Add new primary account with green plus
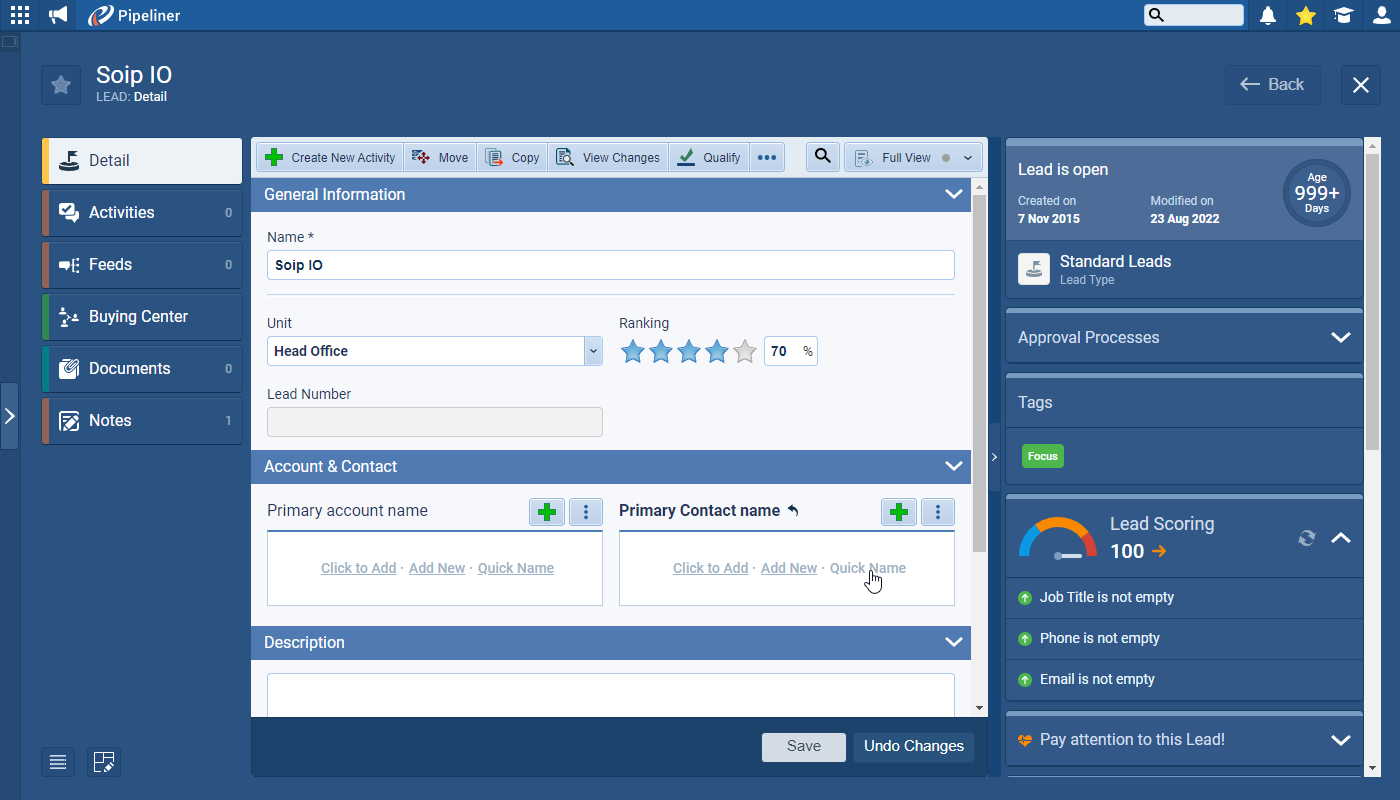This screenshot has height=800, width=1400. point(547,512)
